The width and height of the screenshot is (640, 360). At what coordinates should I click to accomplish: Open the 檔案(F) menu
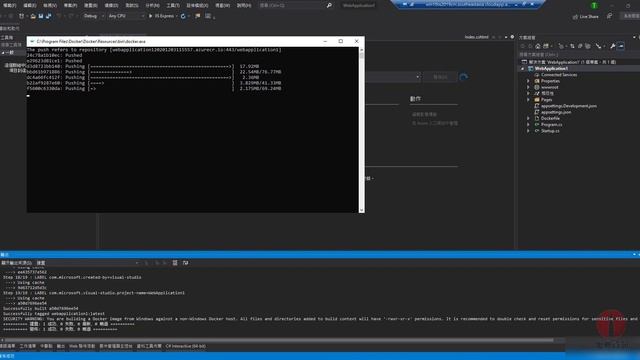coord(9,5)
